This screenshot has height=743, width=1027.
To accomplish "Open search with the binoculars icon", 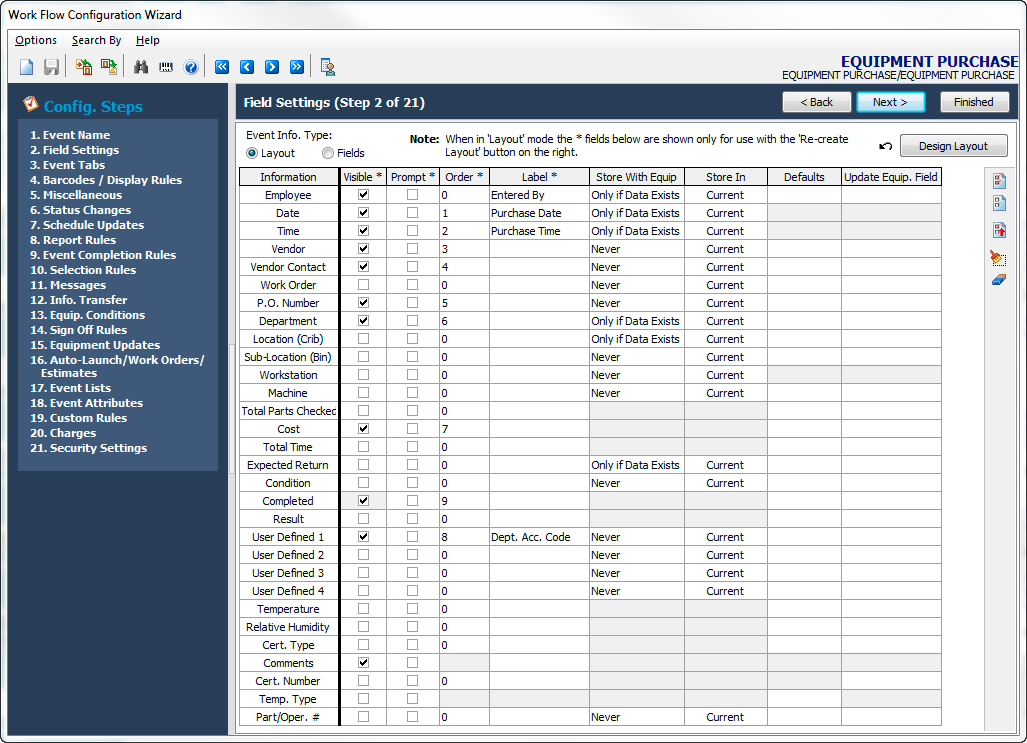I will pos(141,67).
